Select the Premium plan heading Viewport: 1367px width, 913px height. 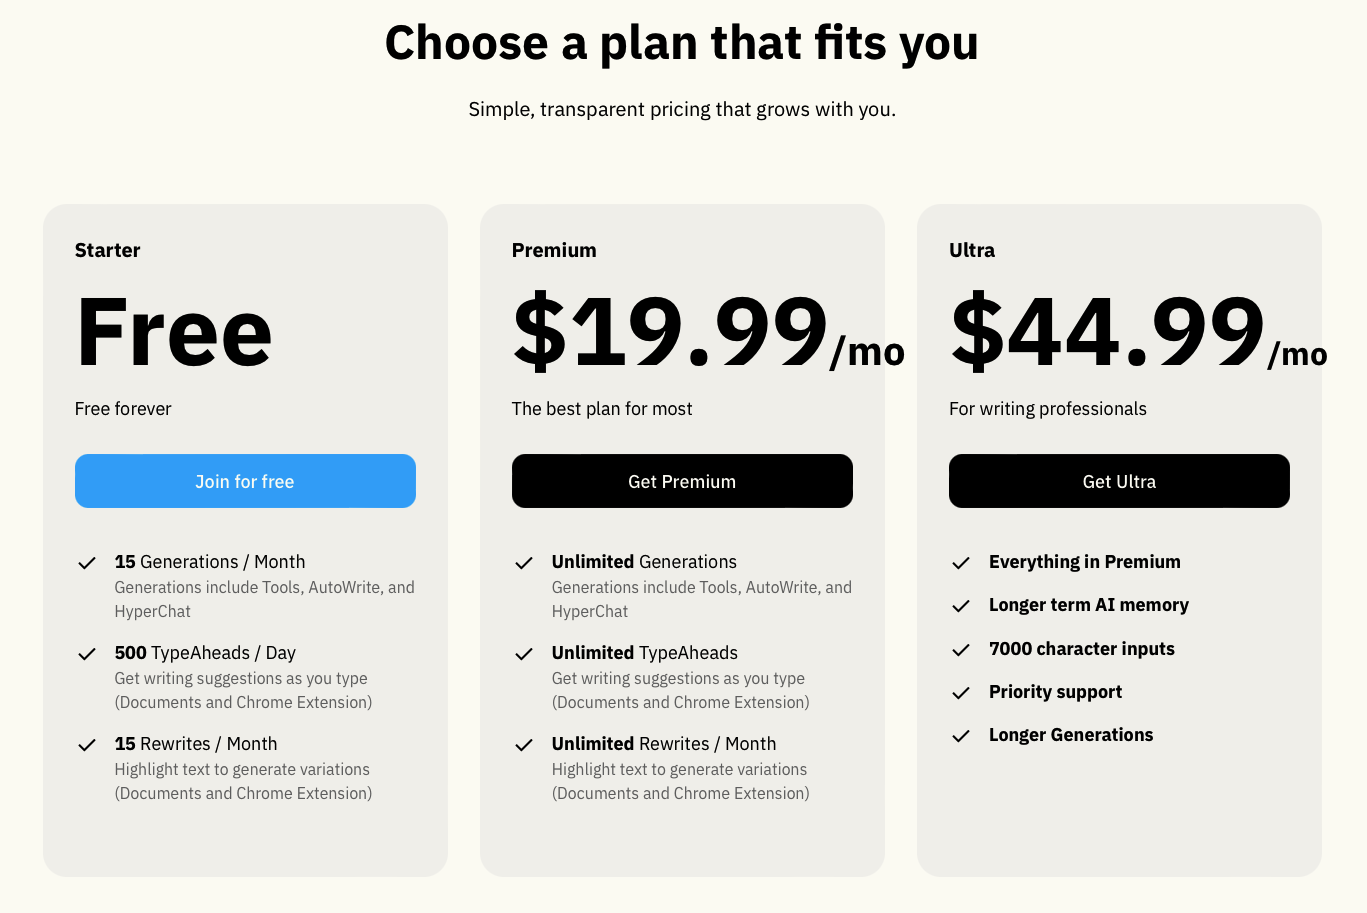click(554, 250)
